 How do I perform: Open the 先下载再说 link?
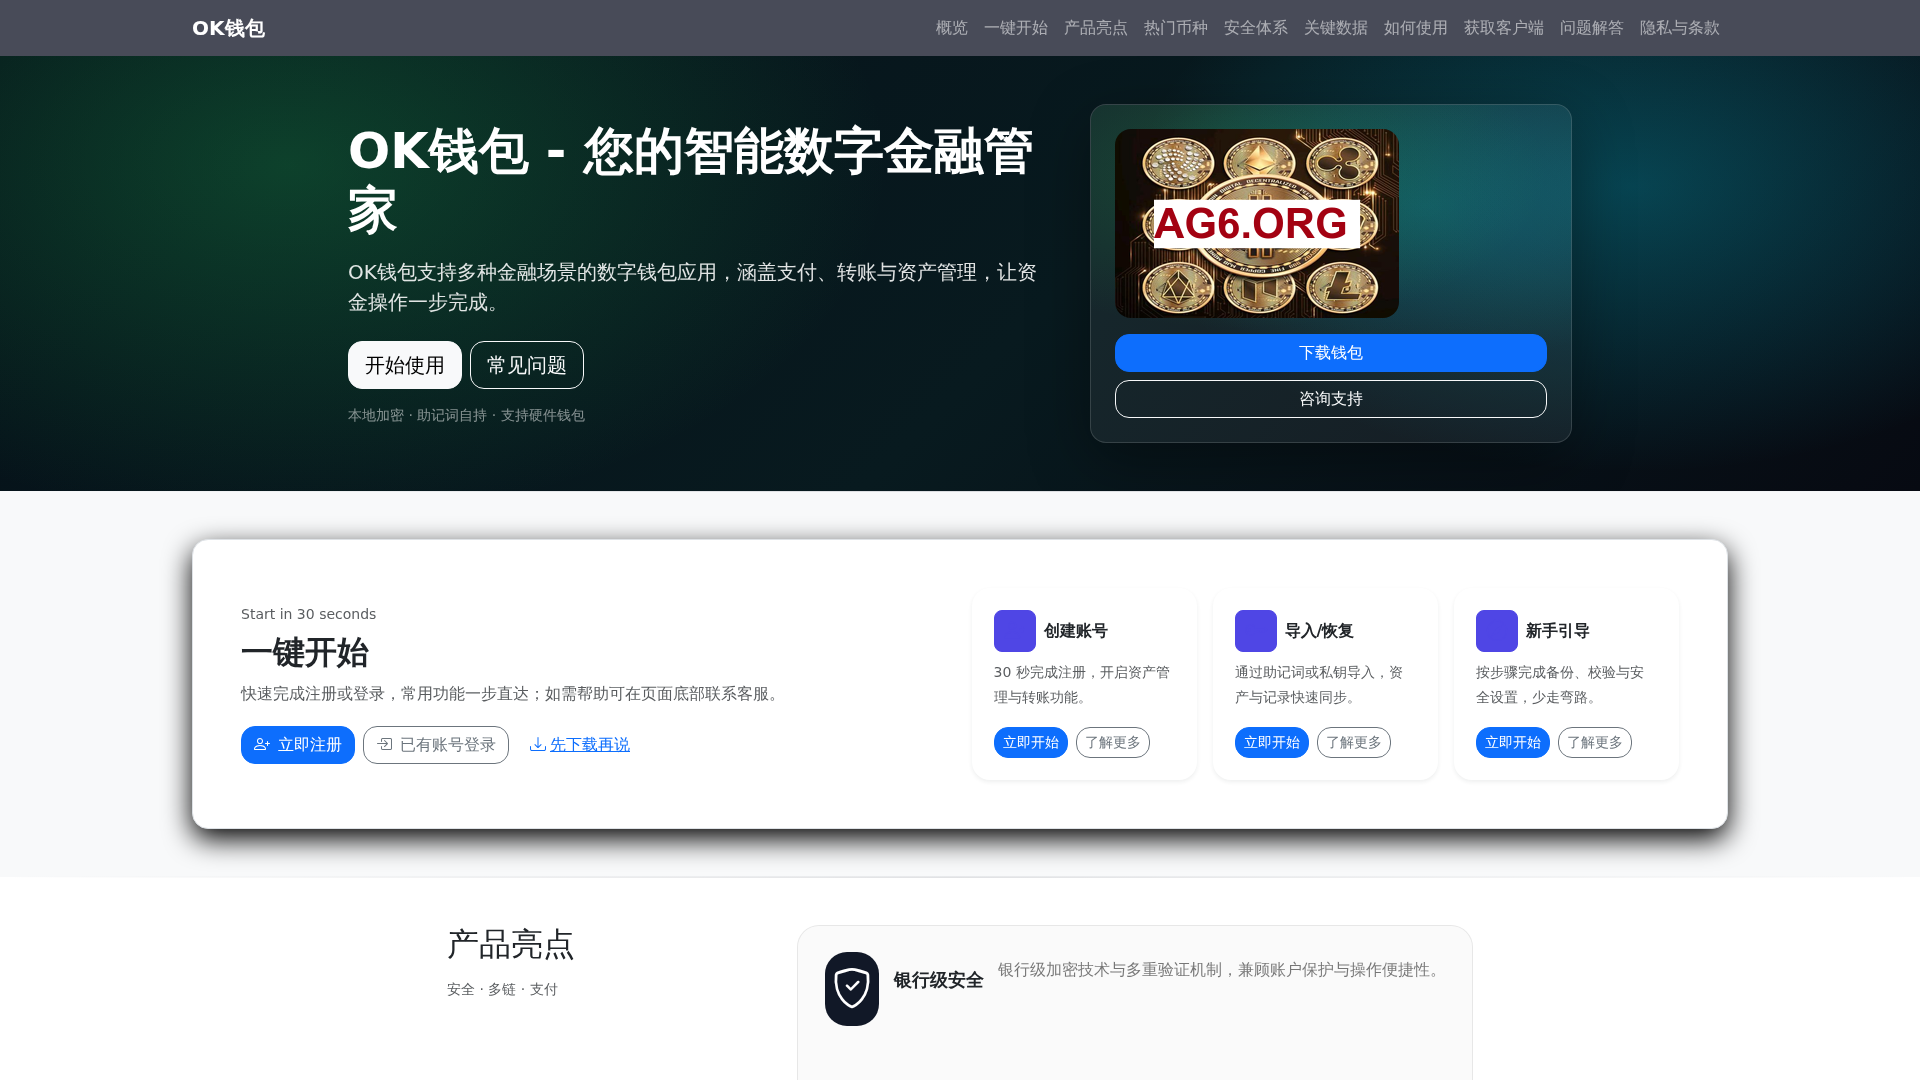(x=590, y=745)
